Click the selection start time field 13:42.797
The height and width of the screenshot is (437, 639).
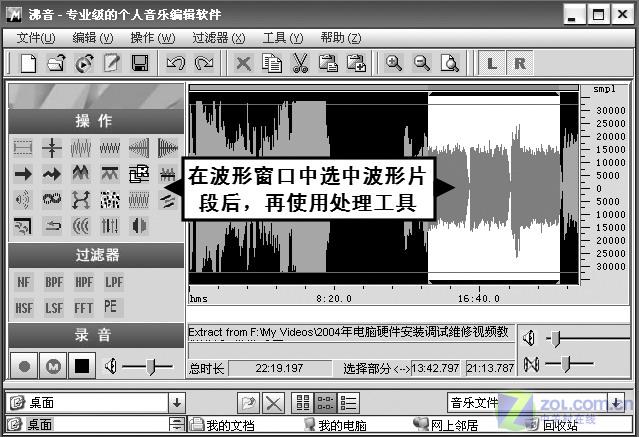[x=436, y=368]
